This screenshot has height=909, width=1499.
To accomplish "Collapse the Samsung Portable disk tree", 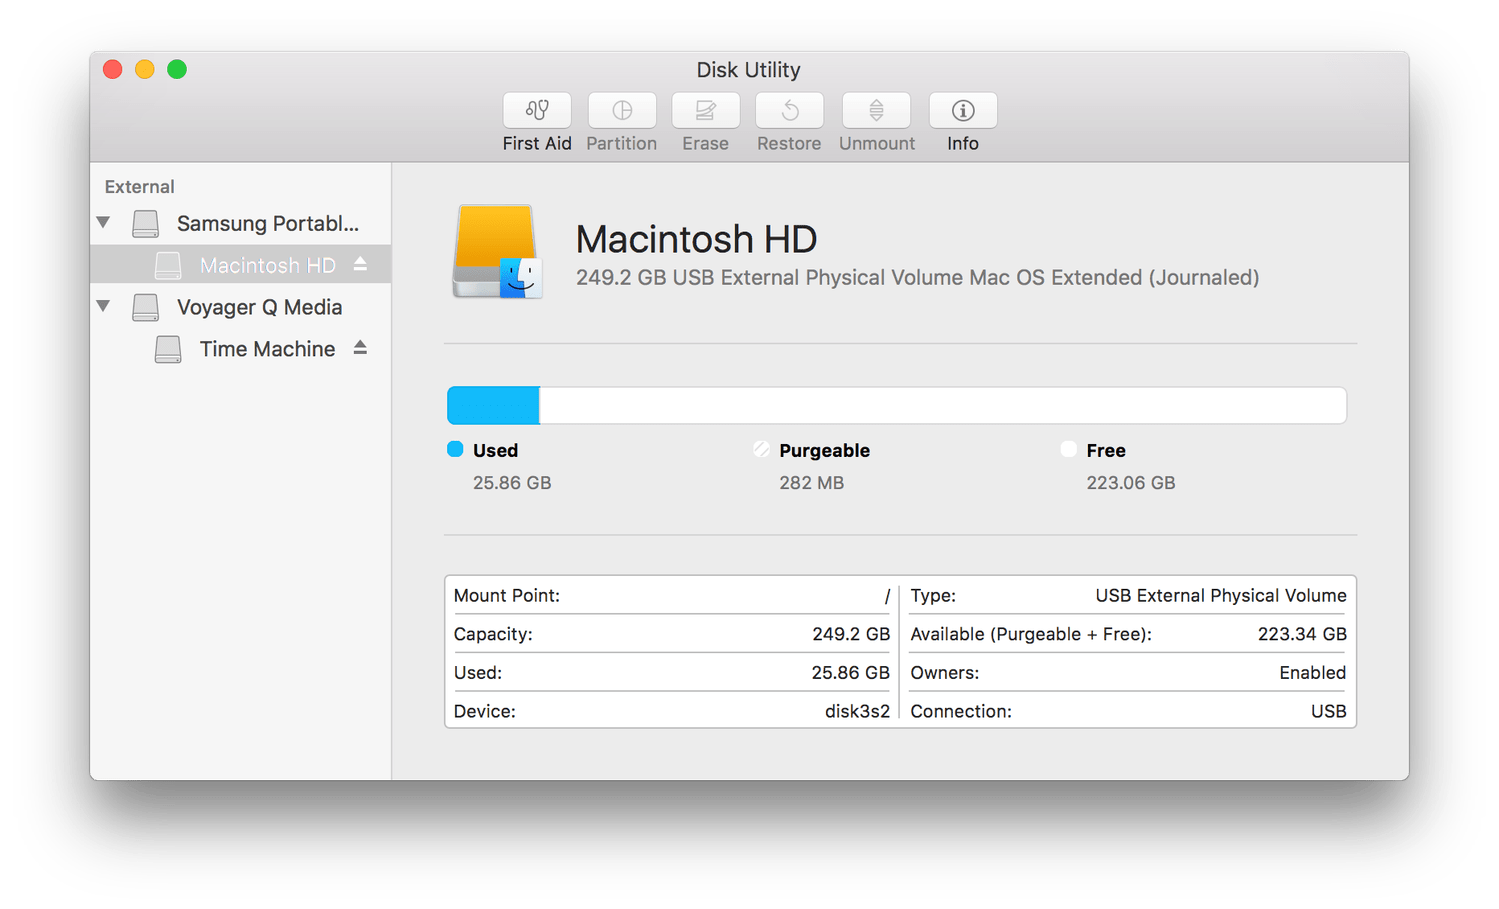I will click(x=104, y=222).
